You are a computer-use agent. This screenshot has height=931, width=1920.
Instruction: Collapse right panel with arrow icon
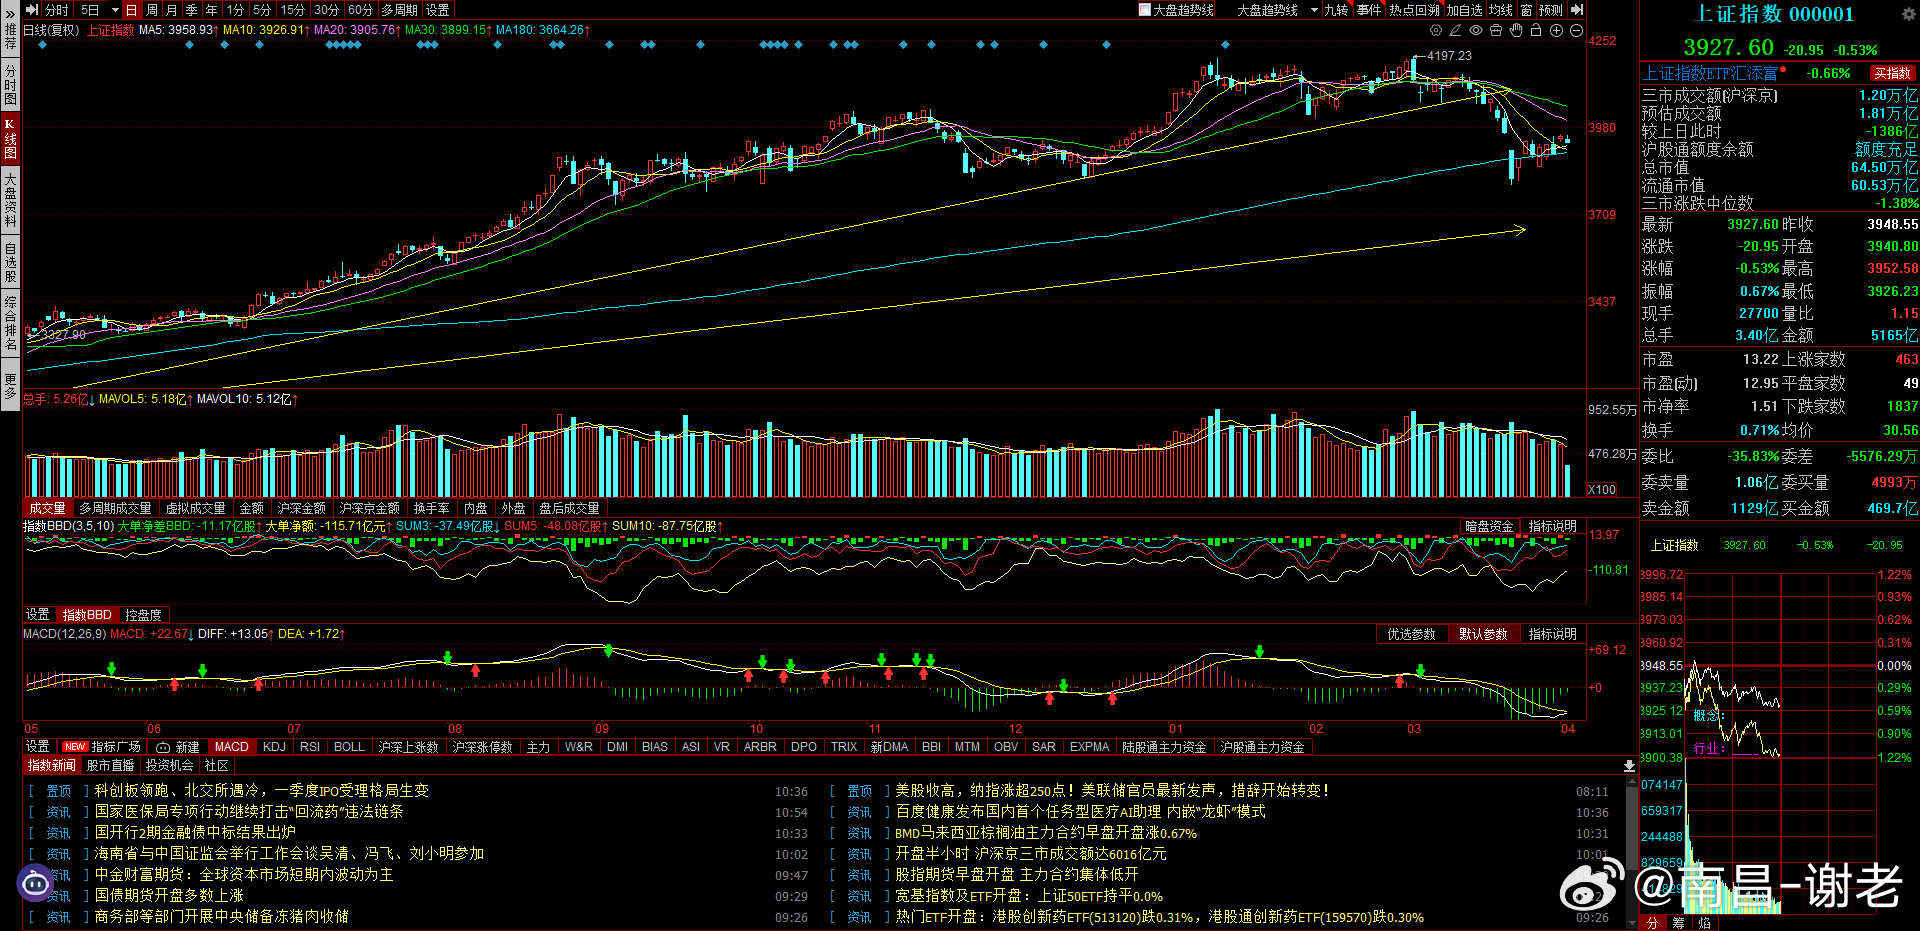click(x=1577, y=10)
